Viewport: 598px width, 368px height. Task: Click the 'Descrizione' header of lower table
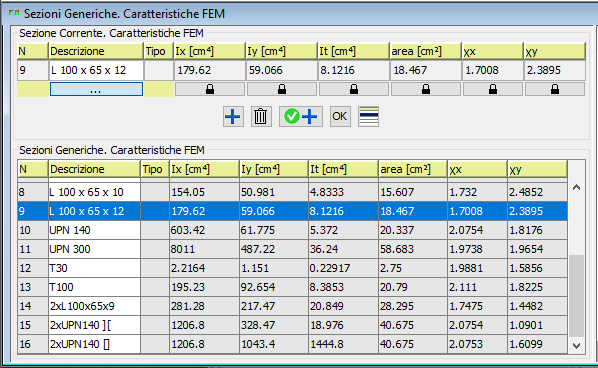[x=94, y=169]
